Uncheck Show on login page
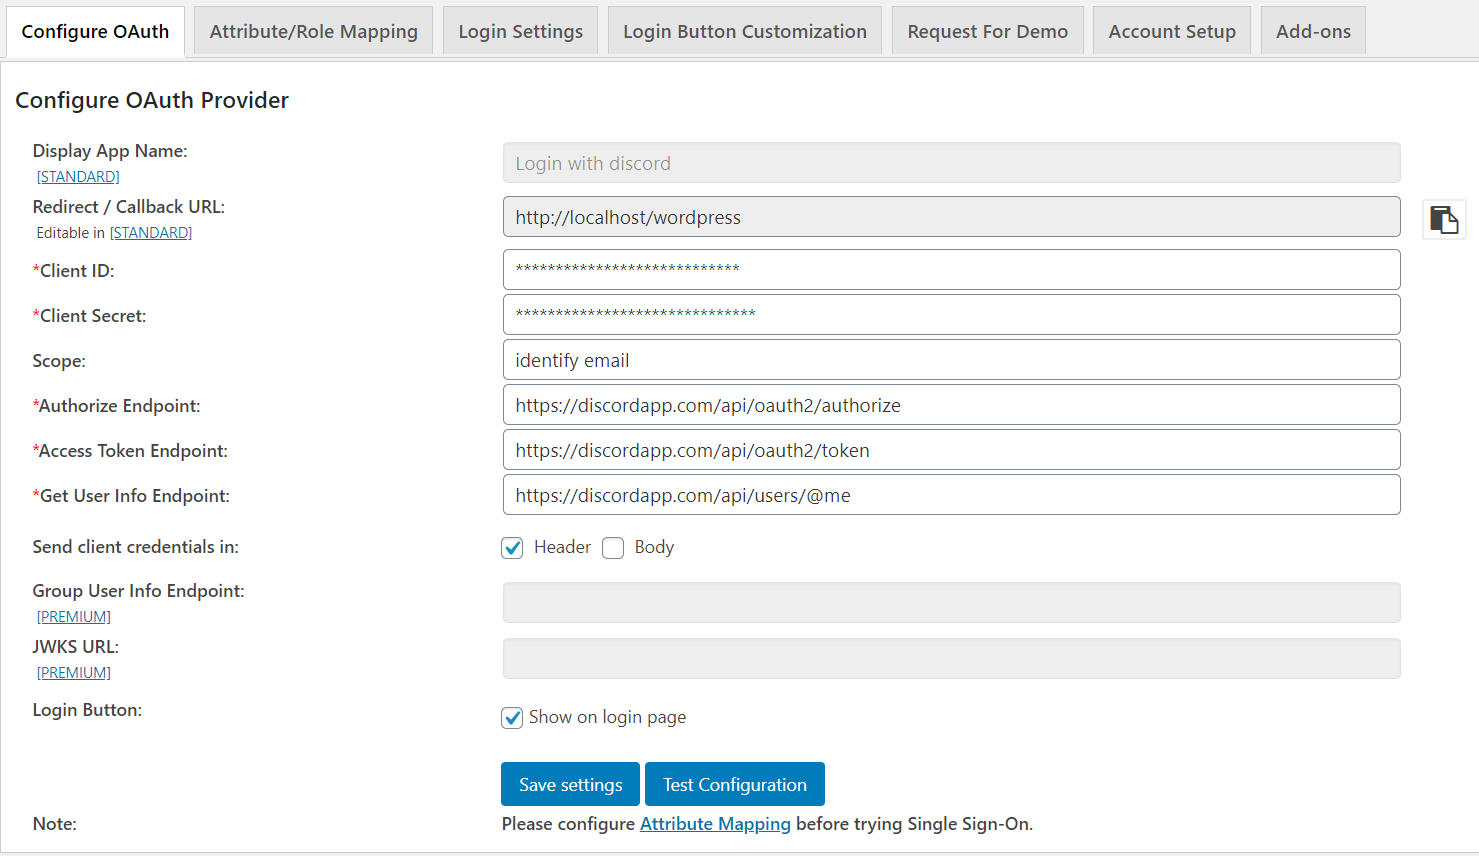 tap(511, 717)
